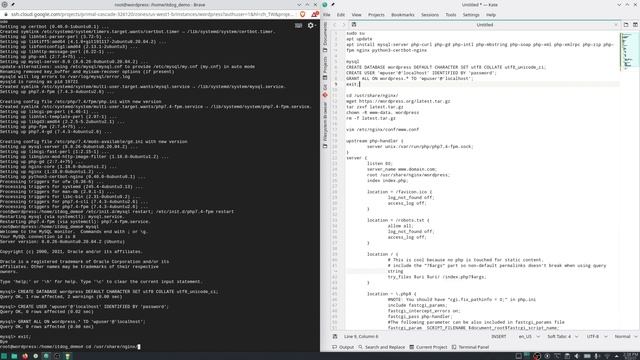Click the 'apt update' line in Kate

coord(359,39)
